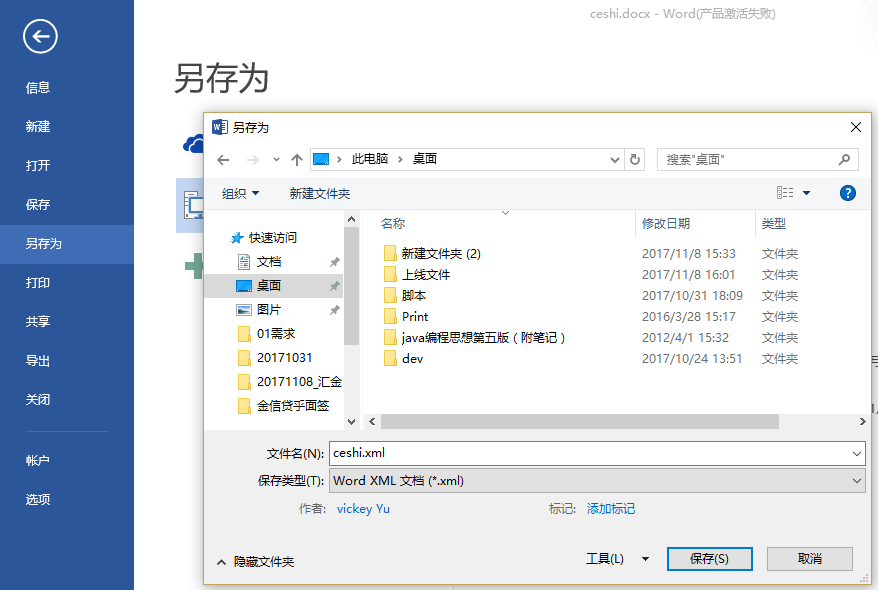Click pin icon next to 文档
Screen dimensions: 878x590
334,262
